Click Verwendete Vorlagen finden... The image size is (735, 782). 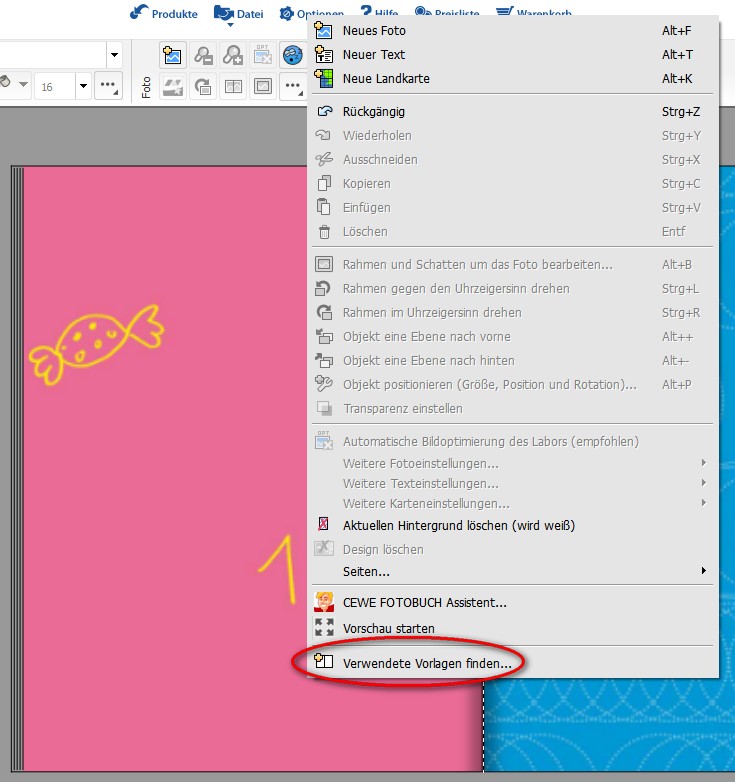point(427,662)
